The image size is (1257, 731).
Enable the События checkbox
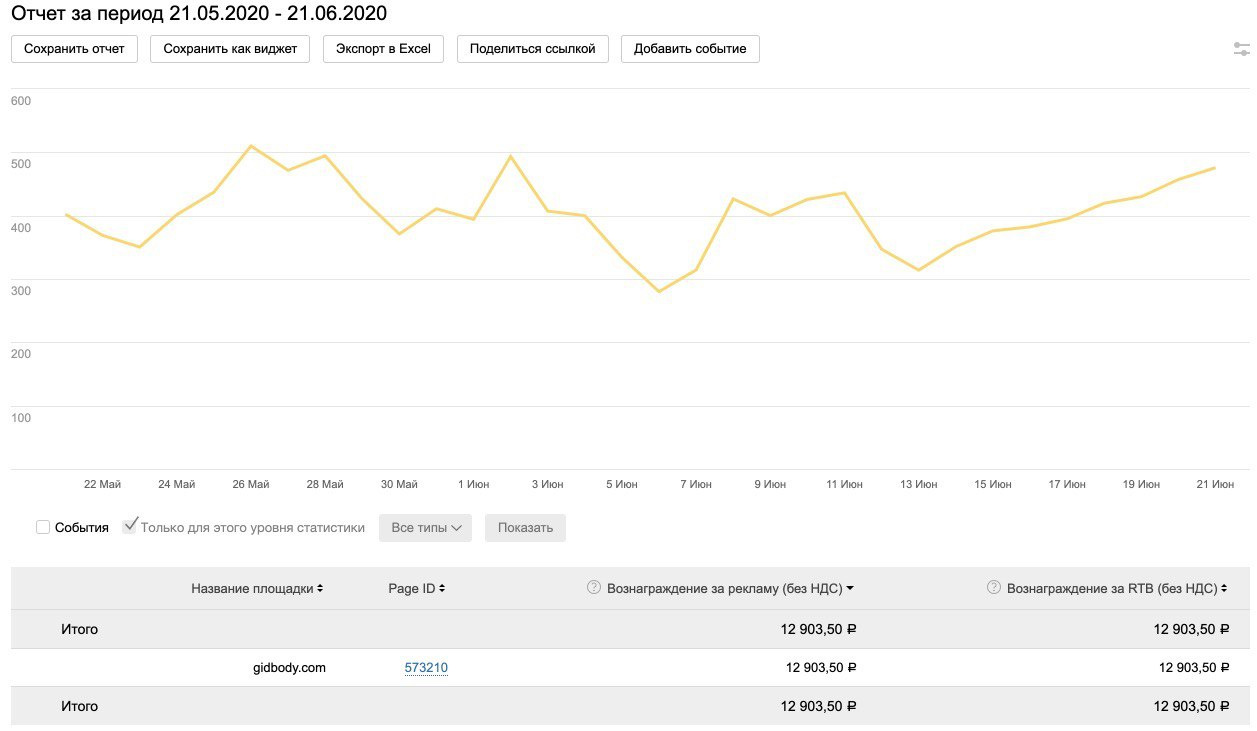(43, 527)
